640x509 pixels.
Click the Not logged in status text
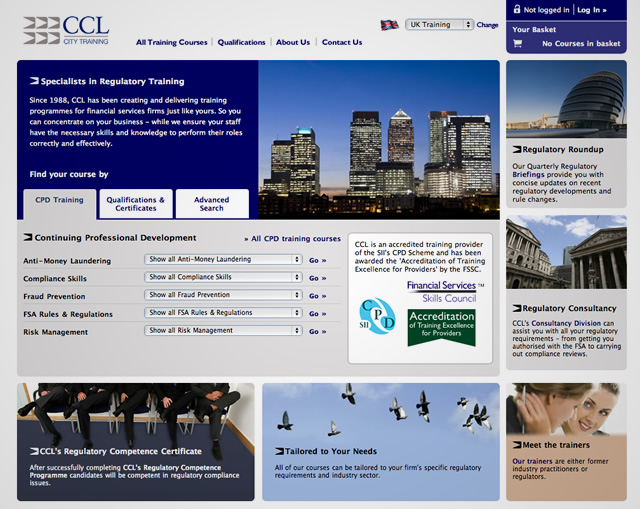click(x=547, y=10)
